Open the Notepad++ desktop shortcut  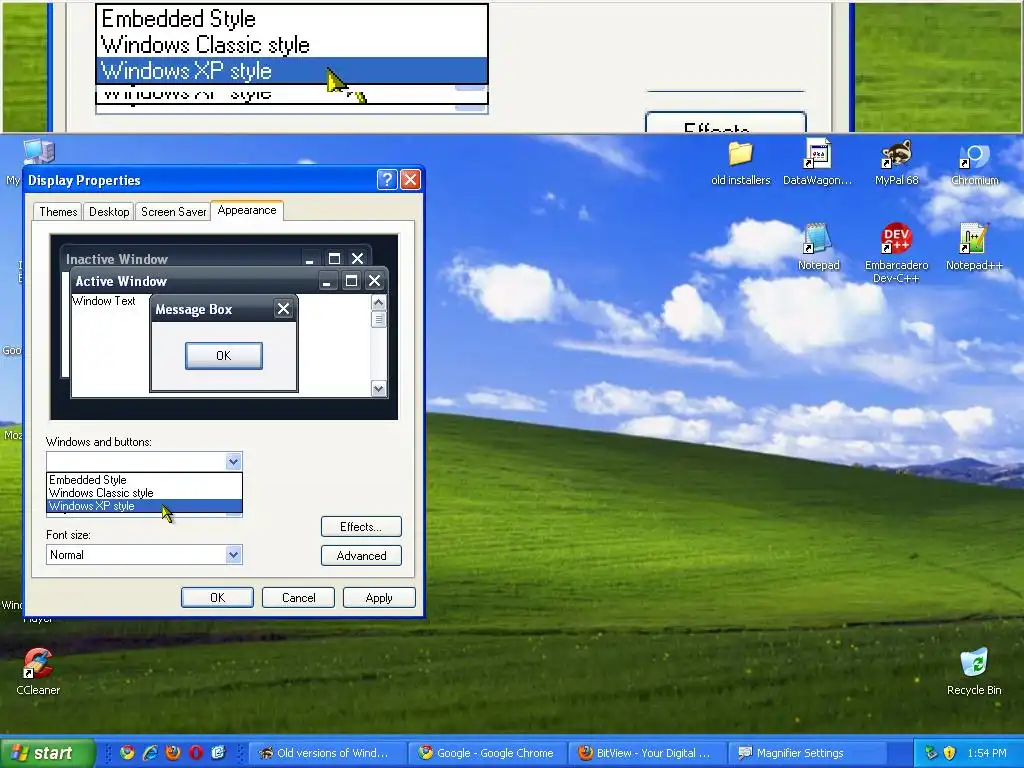coord(974,238)
